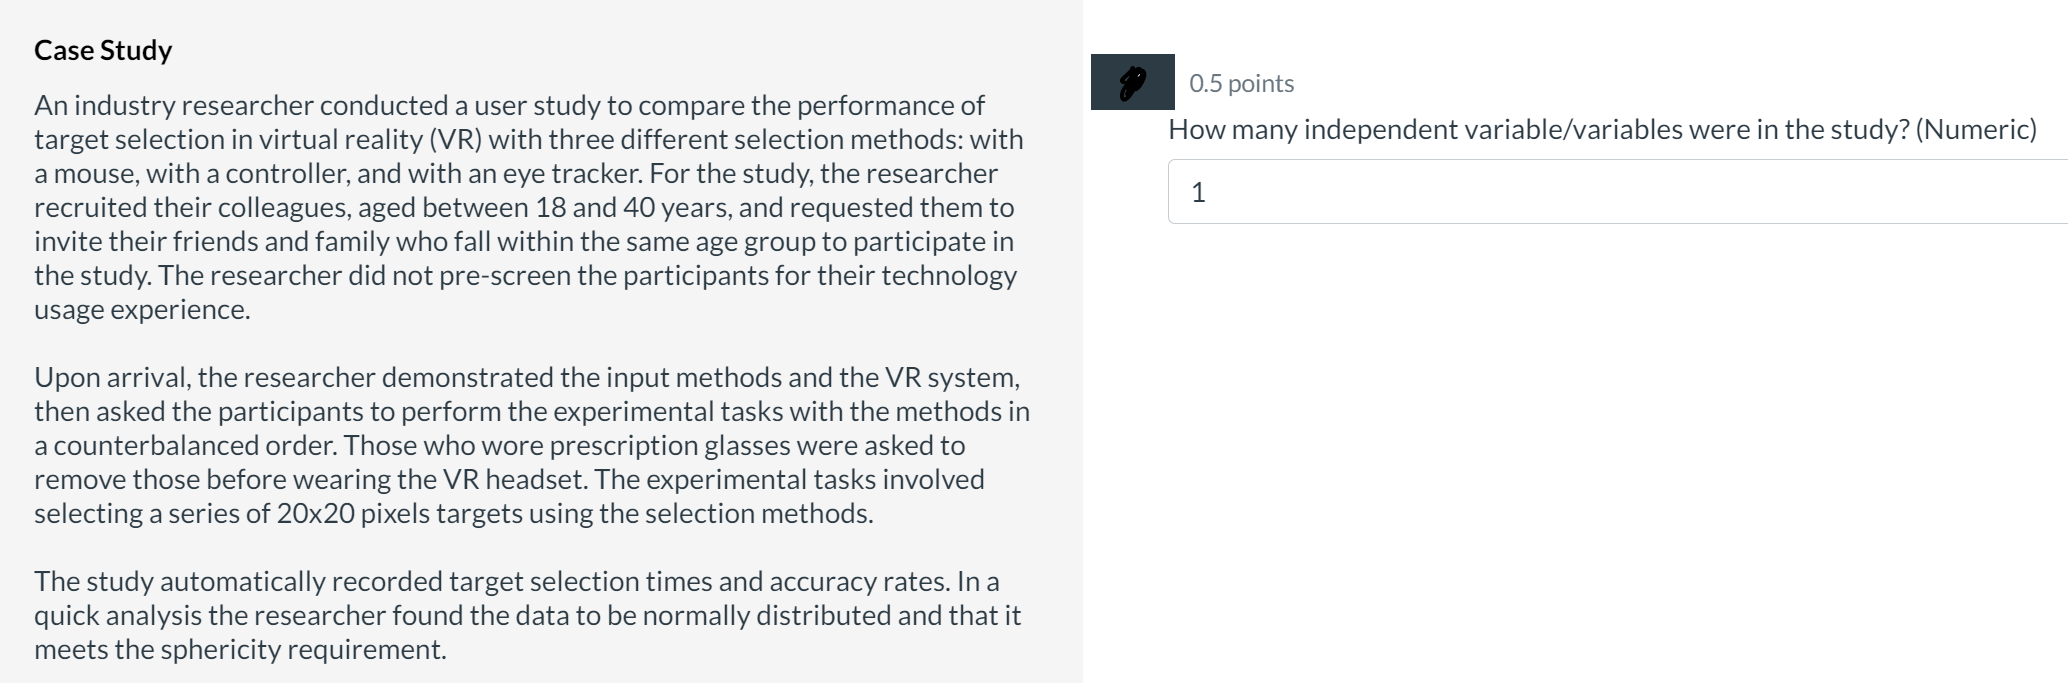The height and width of the screenshot is (683, 2068).
Task: Click the first case study paragraph
Action: 520,205
